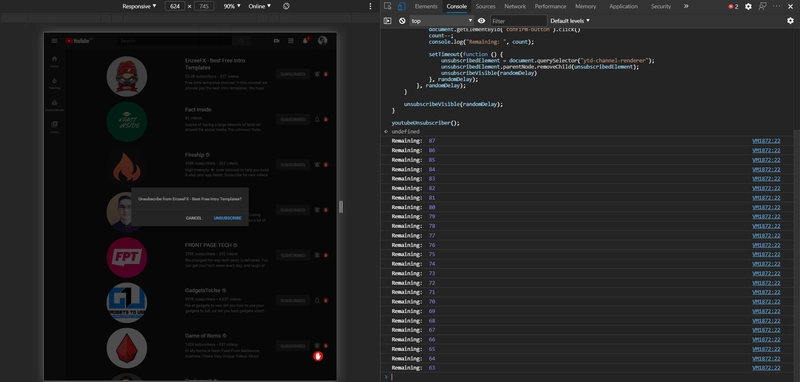The height and width of the screenshot is (382, 800).
Task: Click the YouTube create video camera icon
Action: (277, 41)
